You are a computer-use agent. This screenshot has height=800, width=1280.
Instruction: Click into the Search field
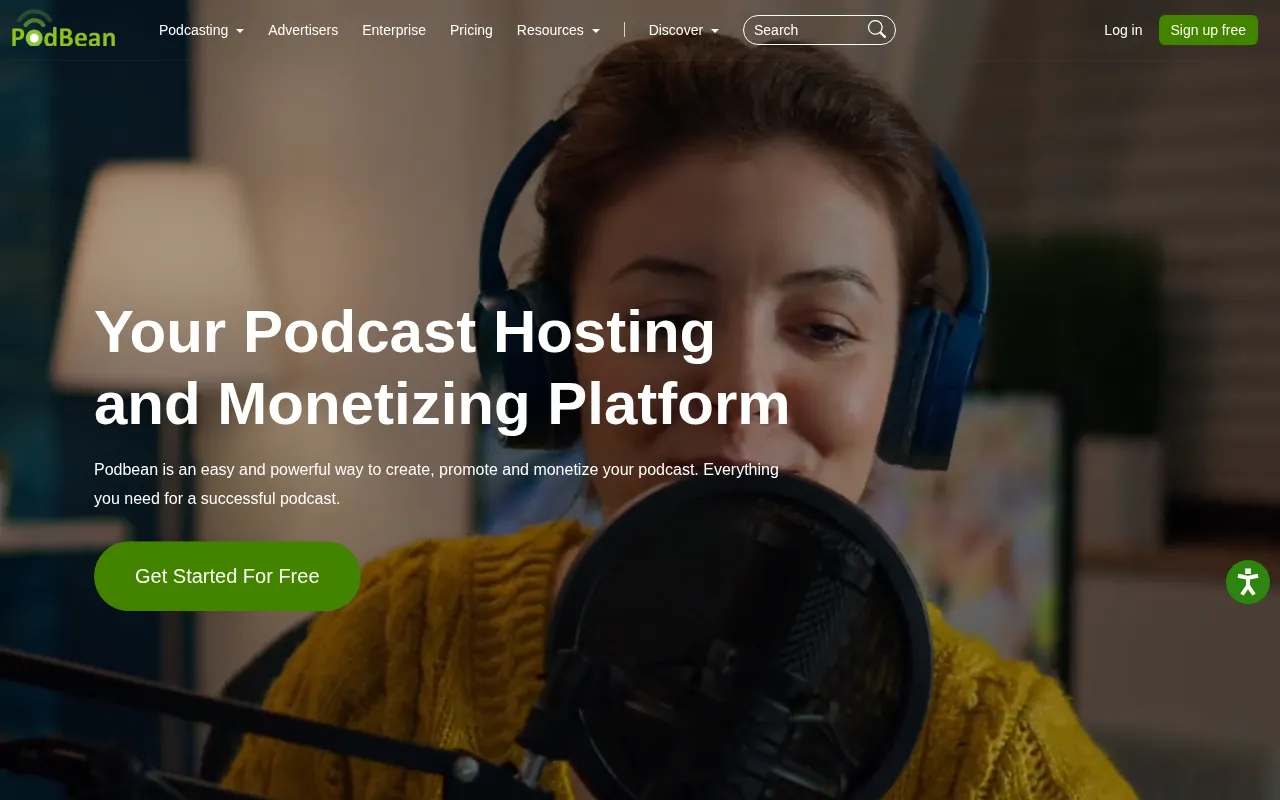819,30
